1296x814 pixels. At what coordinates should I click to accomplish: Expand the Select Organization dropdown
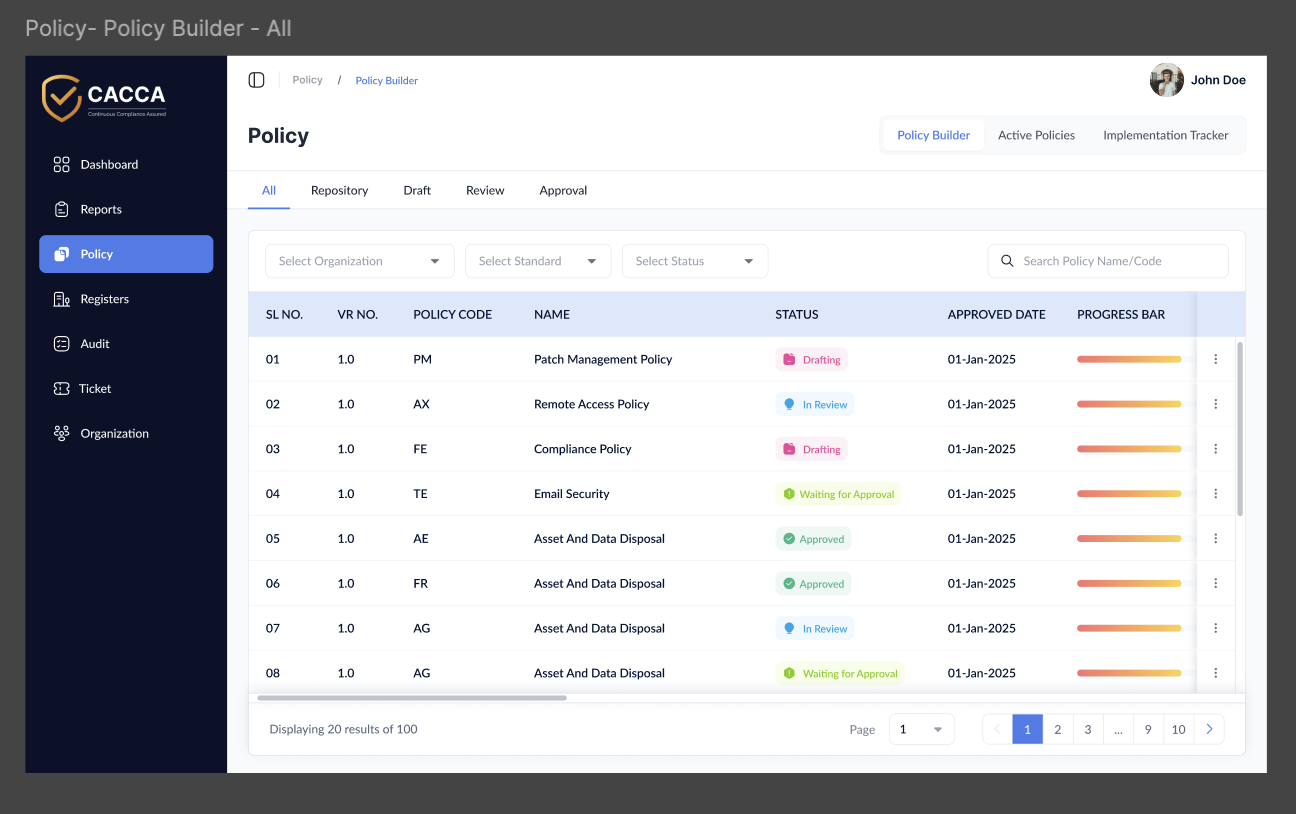click(359, 261)
